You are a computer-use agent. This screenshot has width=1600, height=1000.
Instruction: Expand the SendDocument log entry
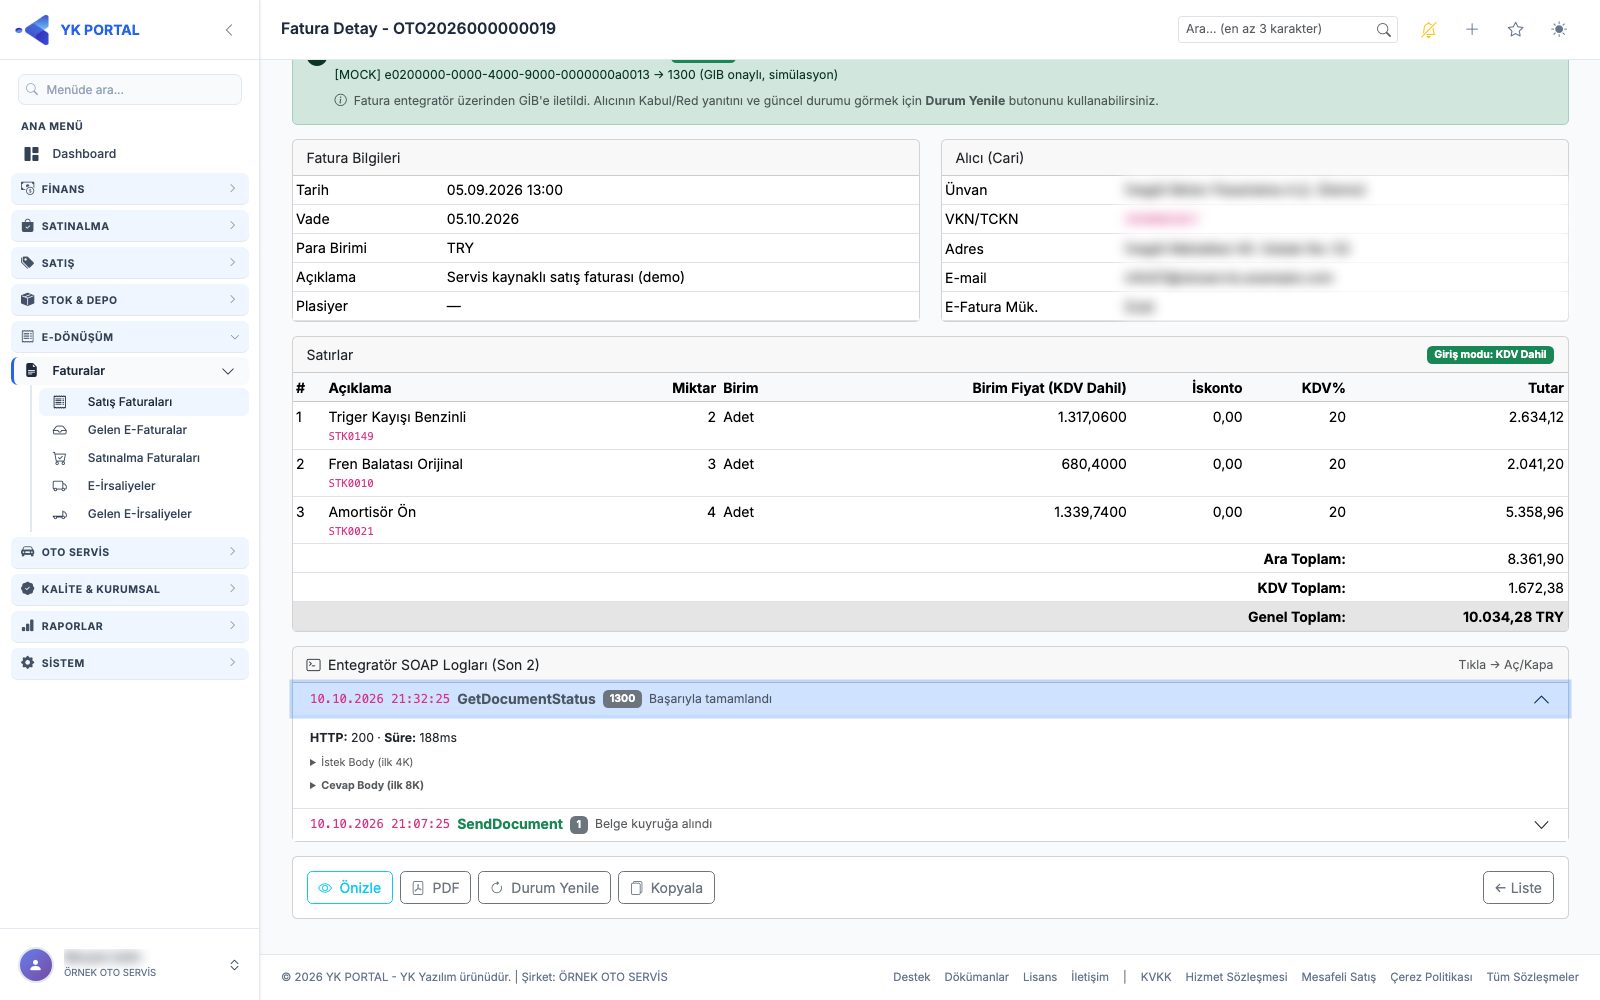930,824
